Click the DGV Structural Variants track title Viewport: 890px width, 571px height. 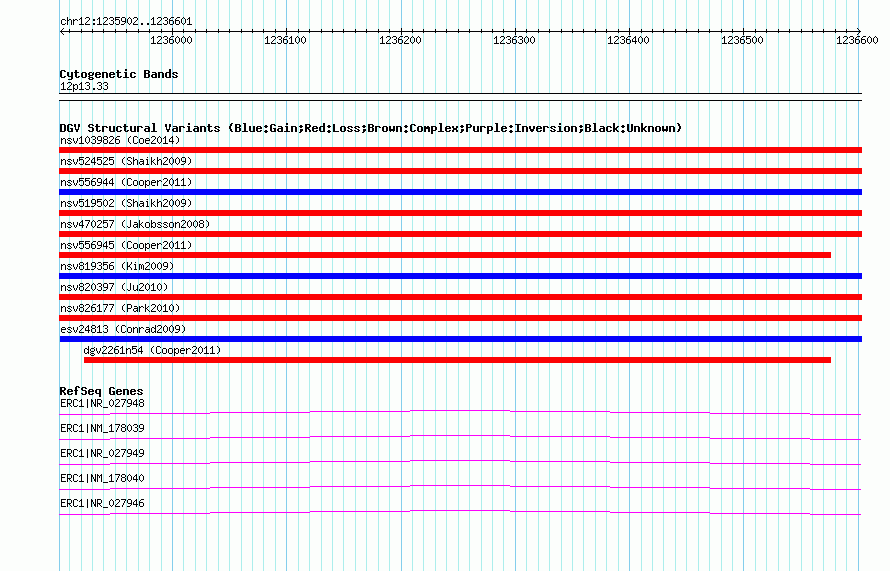[371, 128]
